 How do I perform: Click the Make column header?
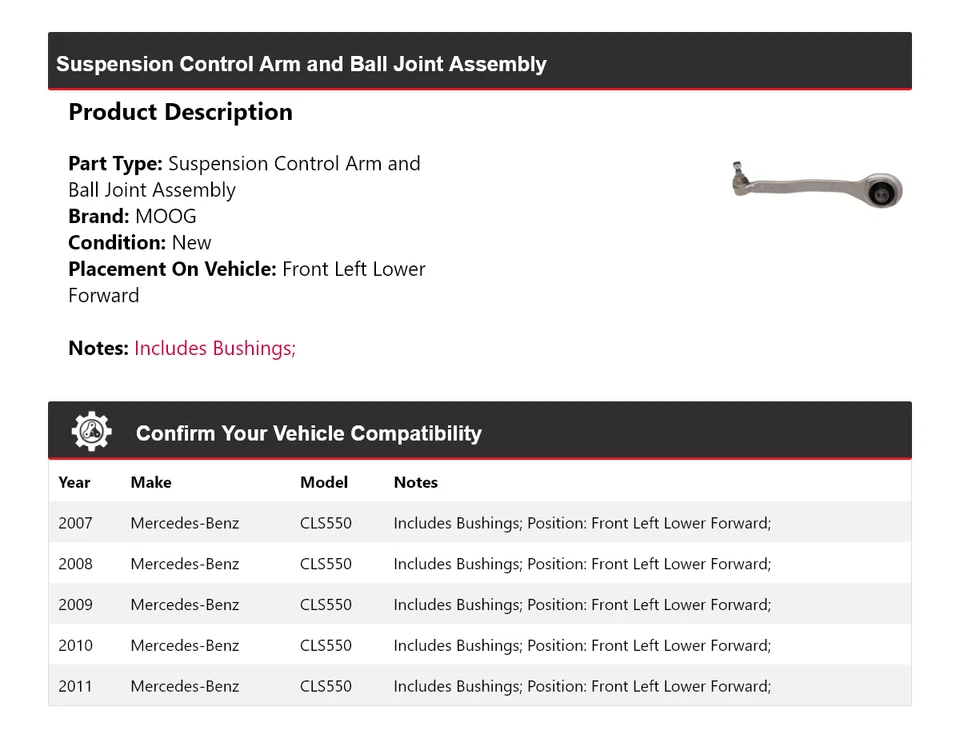[151, 482]
